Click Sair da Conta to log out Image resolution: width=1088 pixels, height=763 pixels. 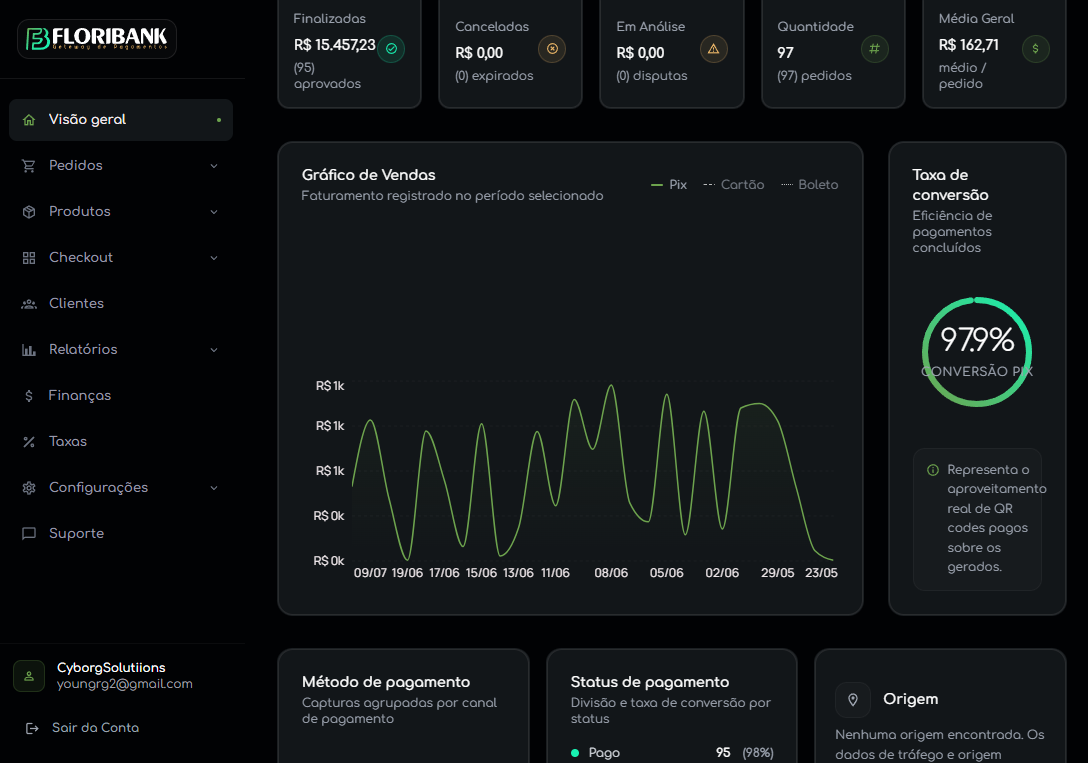(x=95, y=728)
